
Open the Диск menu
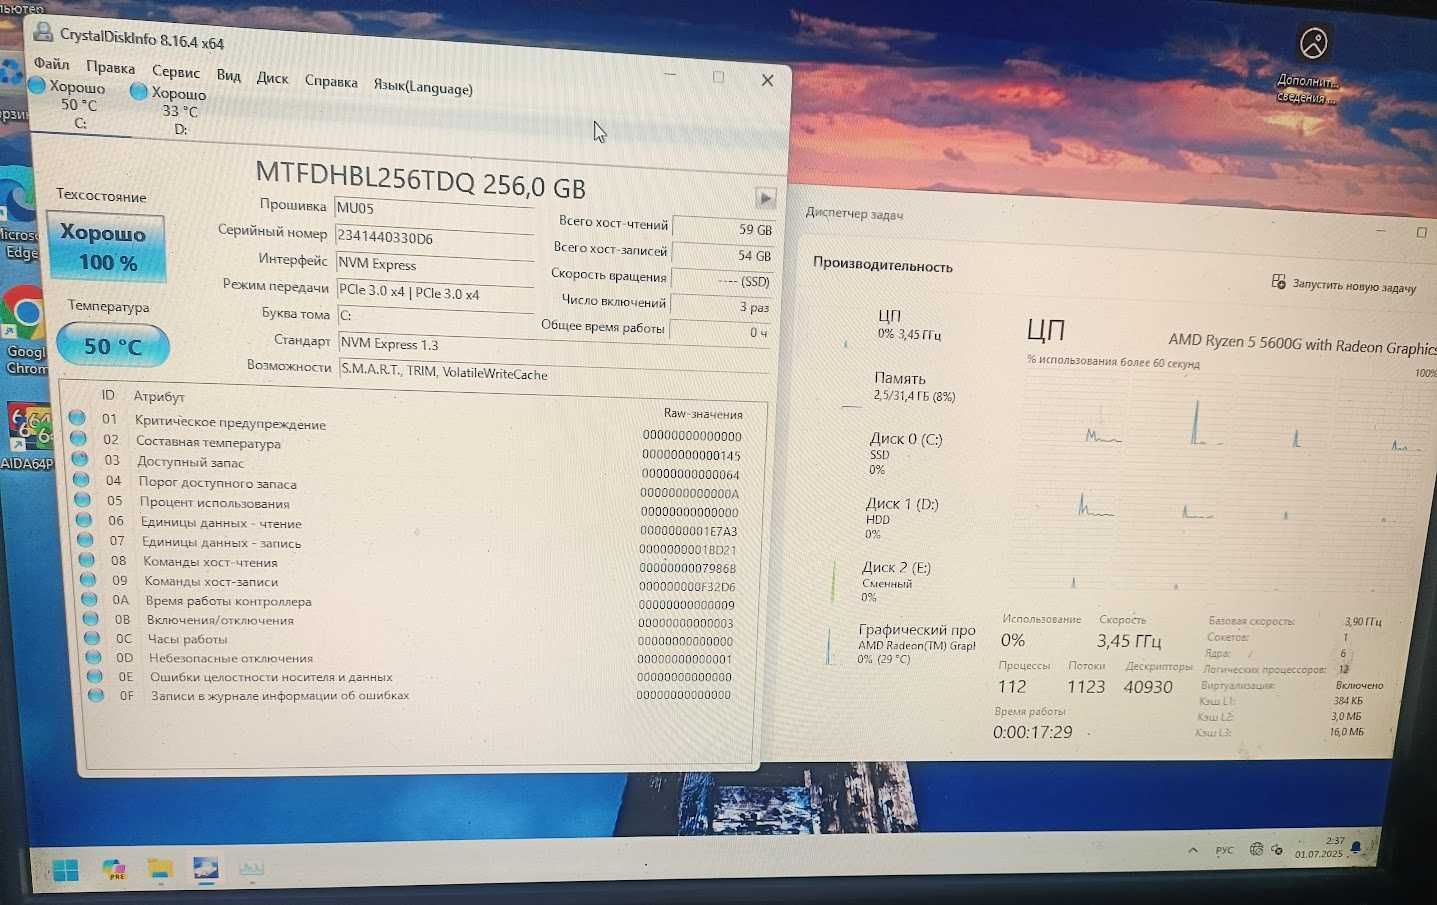coord(272,78)
